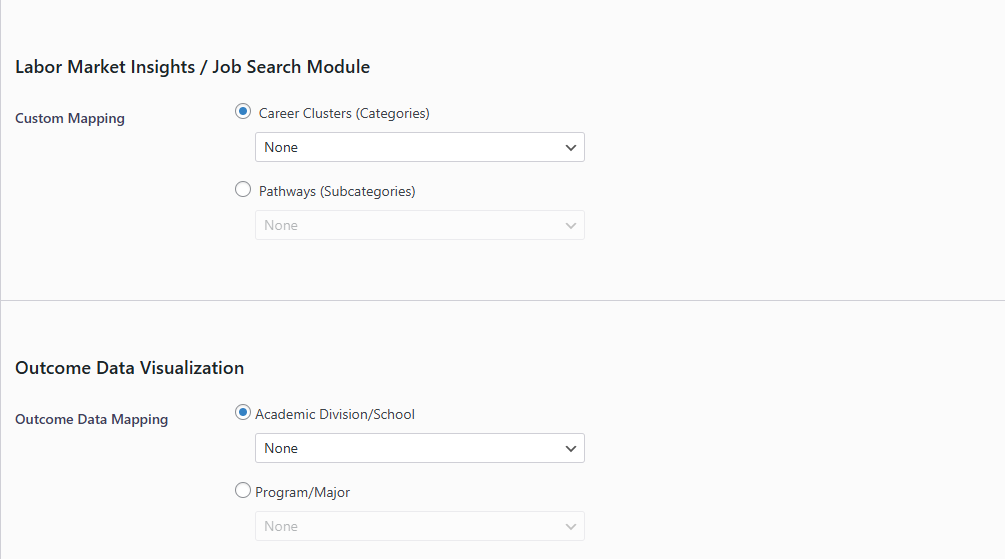Click the 'Custom Mapping' field label

(x=70, y=119)
